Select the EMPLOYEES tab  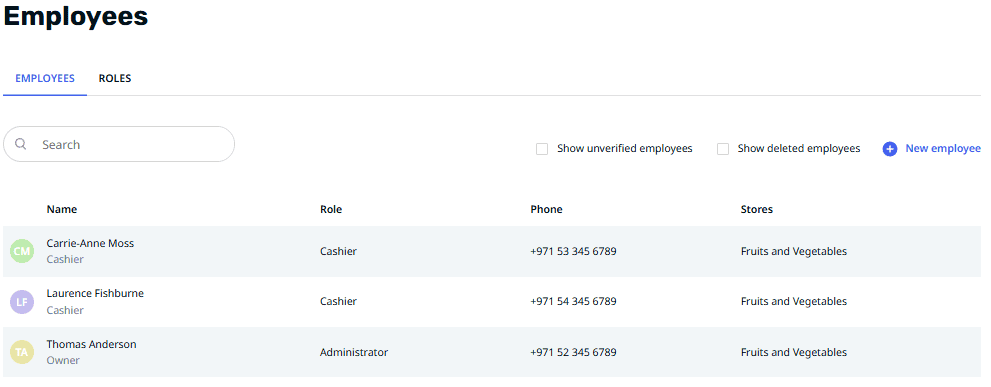pos(45,78)
